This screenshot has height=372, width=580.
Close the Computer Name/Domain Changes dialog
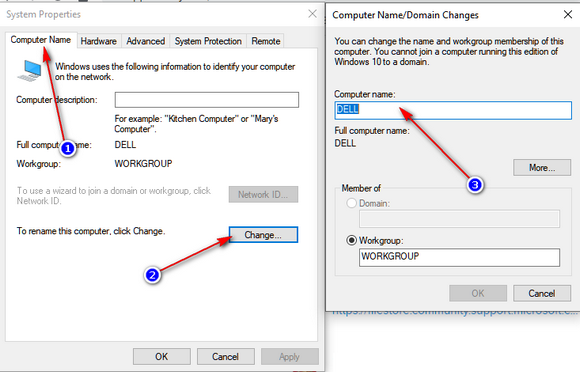point(568,14)
